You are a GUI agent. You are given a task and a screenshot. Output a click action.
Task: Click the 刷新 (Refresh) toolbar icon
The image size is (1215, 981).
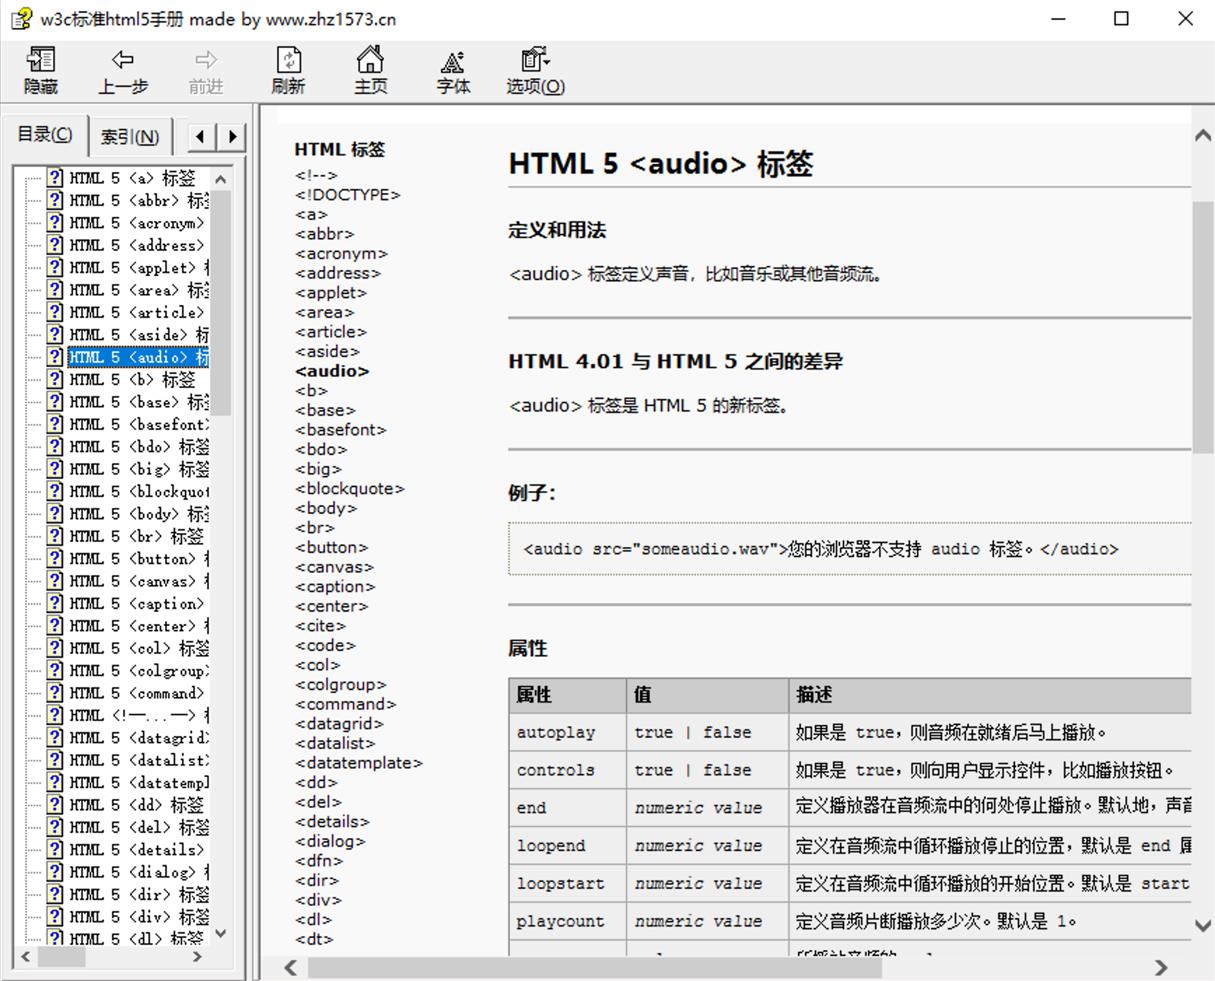(288, 71)
